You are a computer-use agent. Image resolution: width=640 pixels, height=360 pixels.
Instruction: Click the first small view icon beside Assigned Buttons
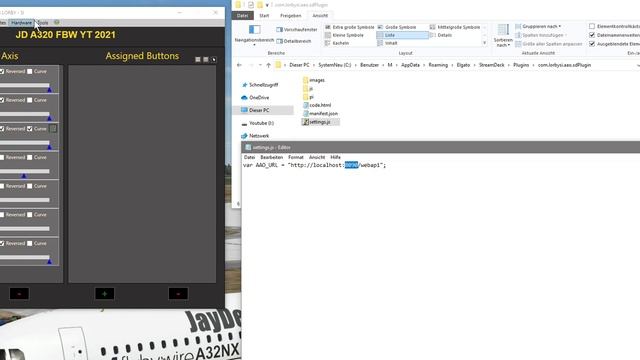click(x=198, y=60)
